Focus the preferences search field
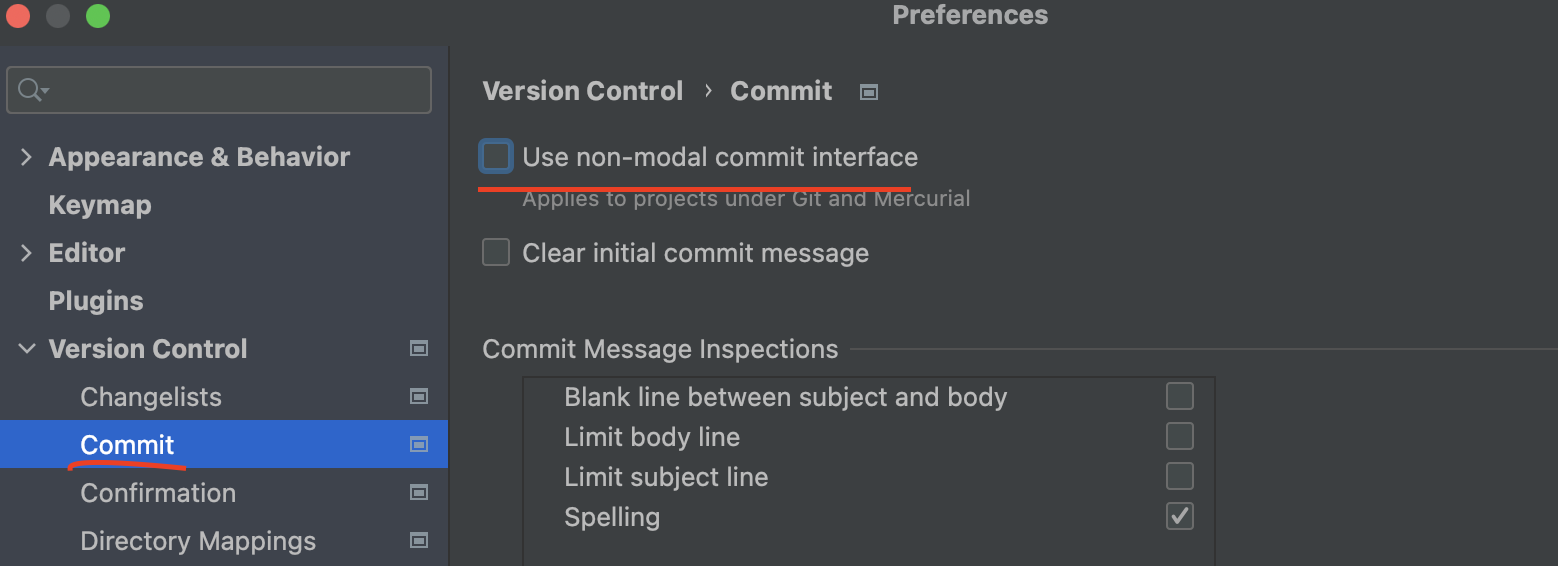Viewport: 1558px width, 566px height. (x=219, y=90)
